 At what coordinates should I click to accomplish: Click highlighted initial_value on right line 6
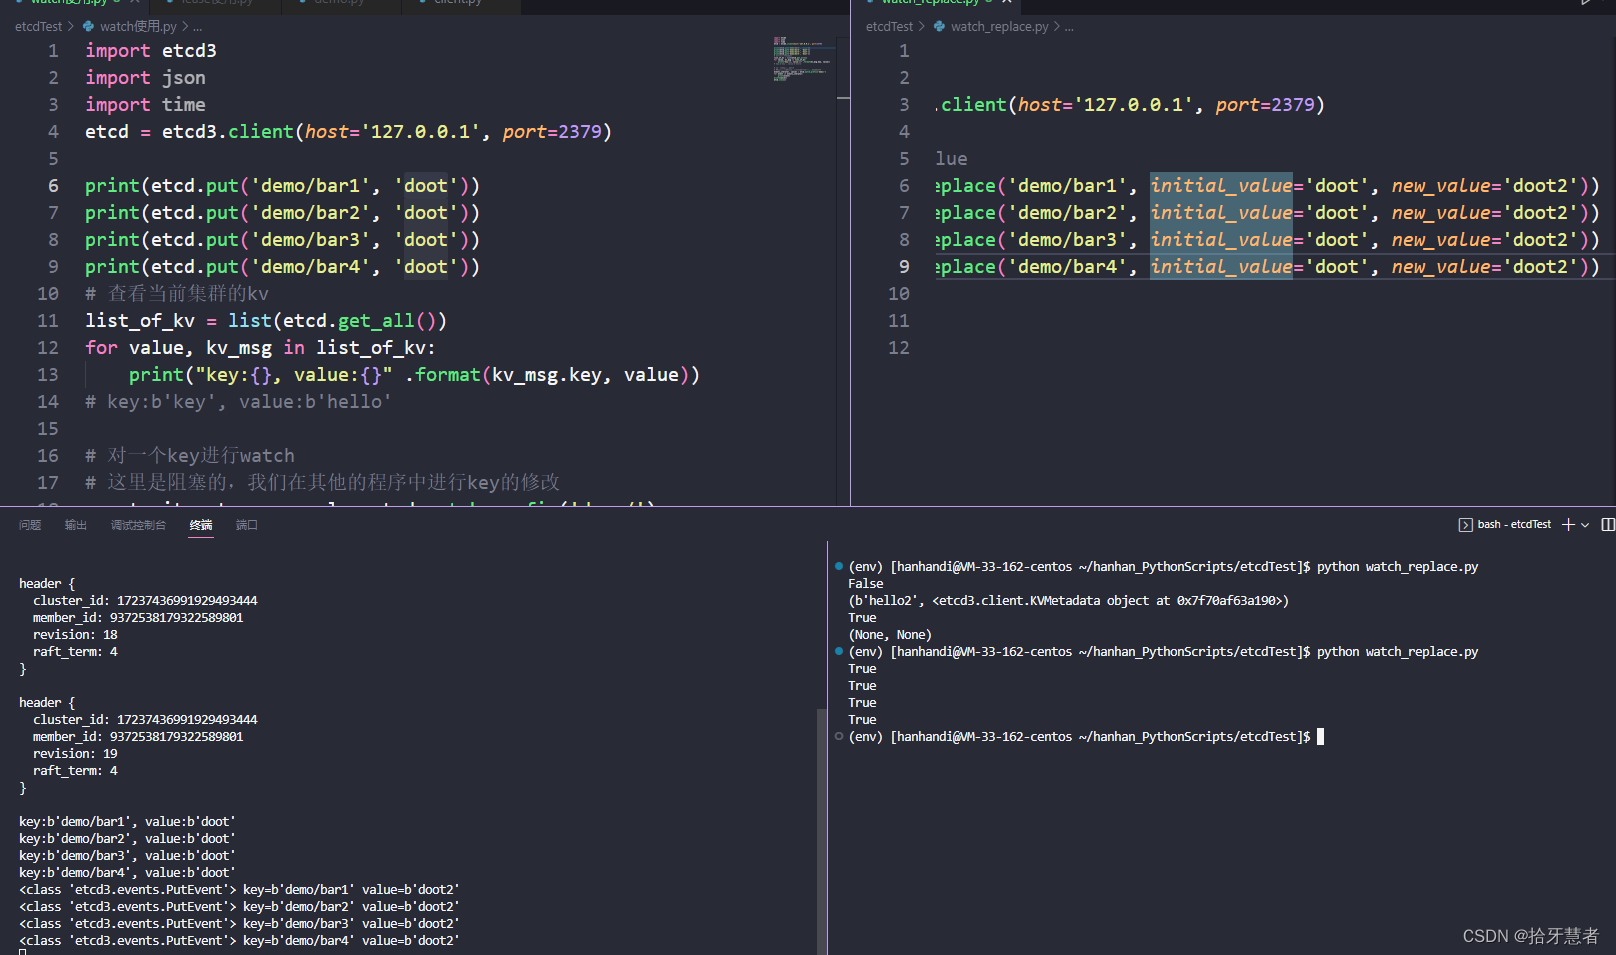point(1221,186)
